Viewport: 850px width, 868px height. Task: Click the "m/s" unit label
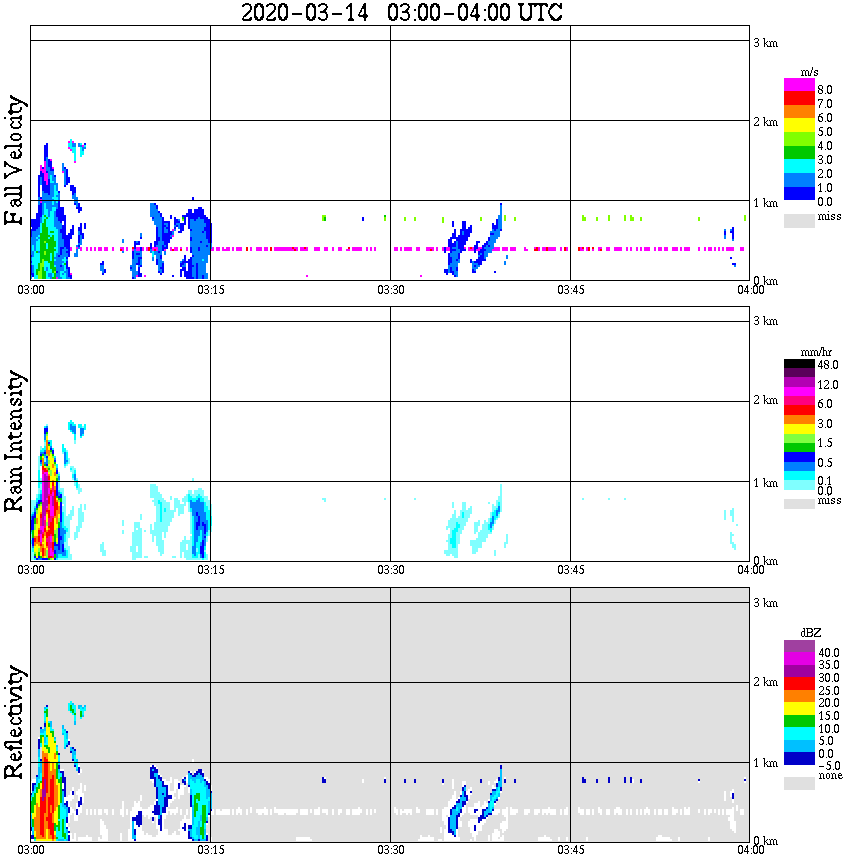809,72
